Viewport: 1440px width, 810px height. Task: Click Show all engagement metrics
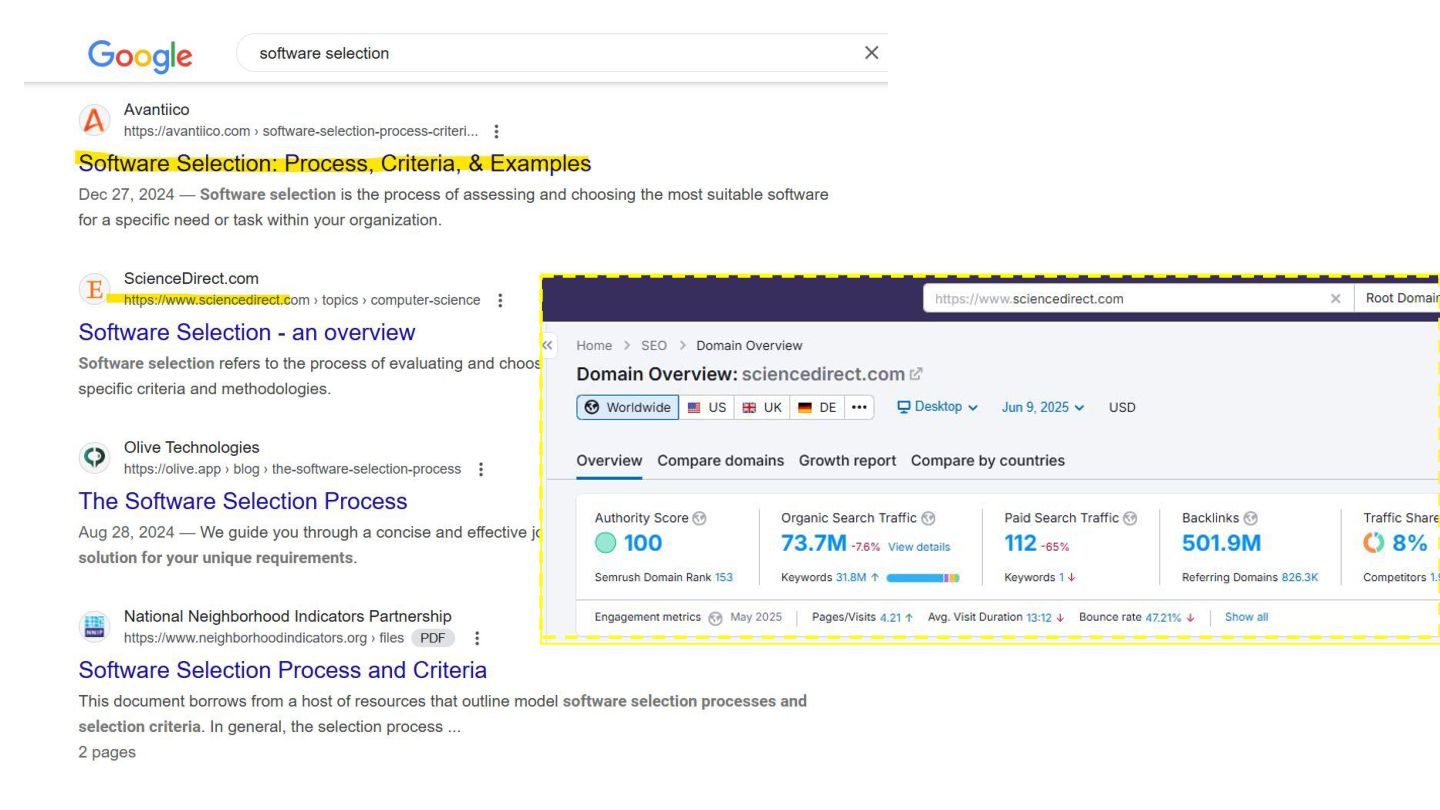[1246, 617]
